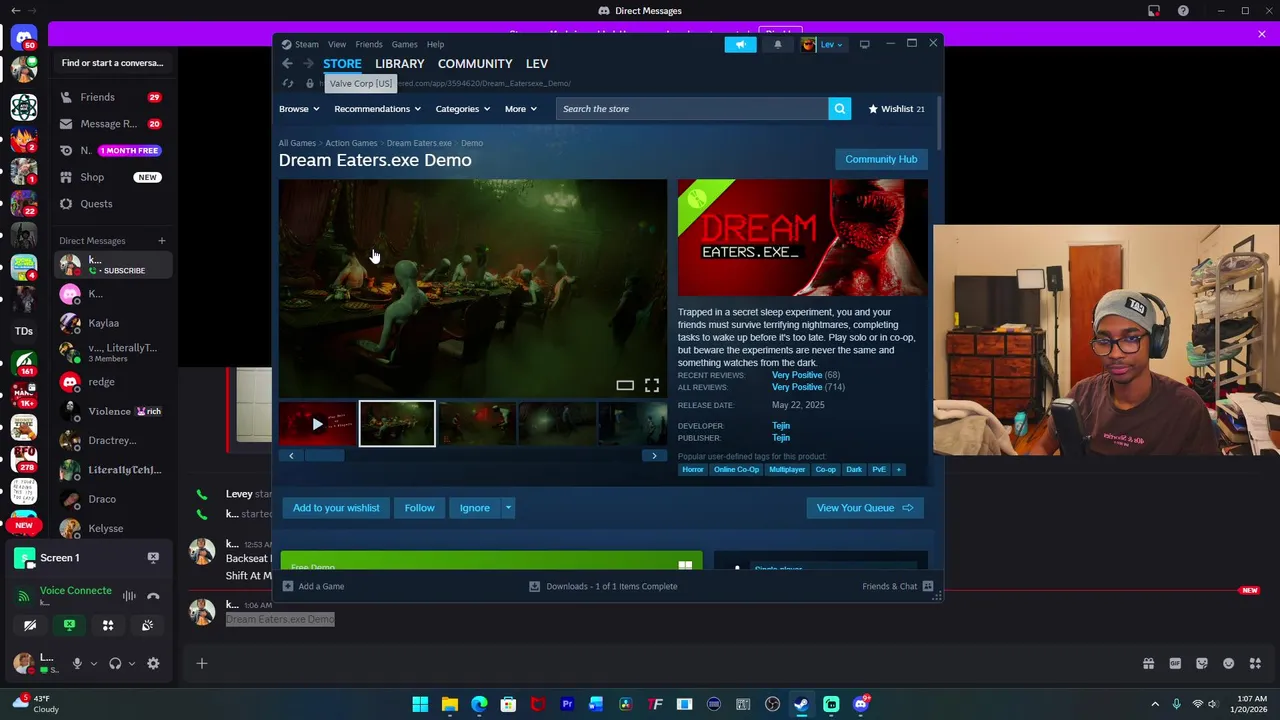Show more tags with plus button
Viewport: 1280px width, 720px height.
[898, 469]
